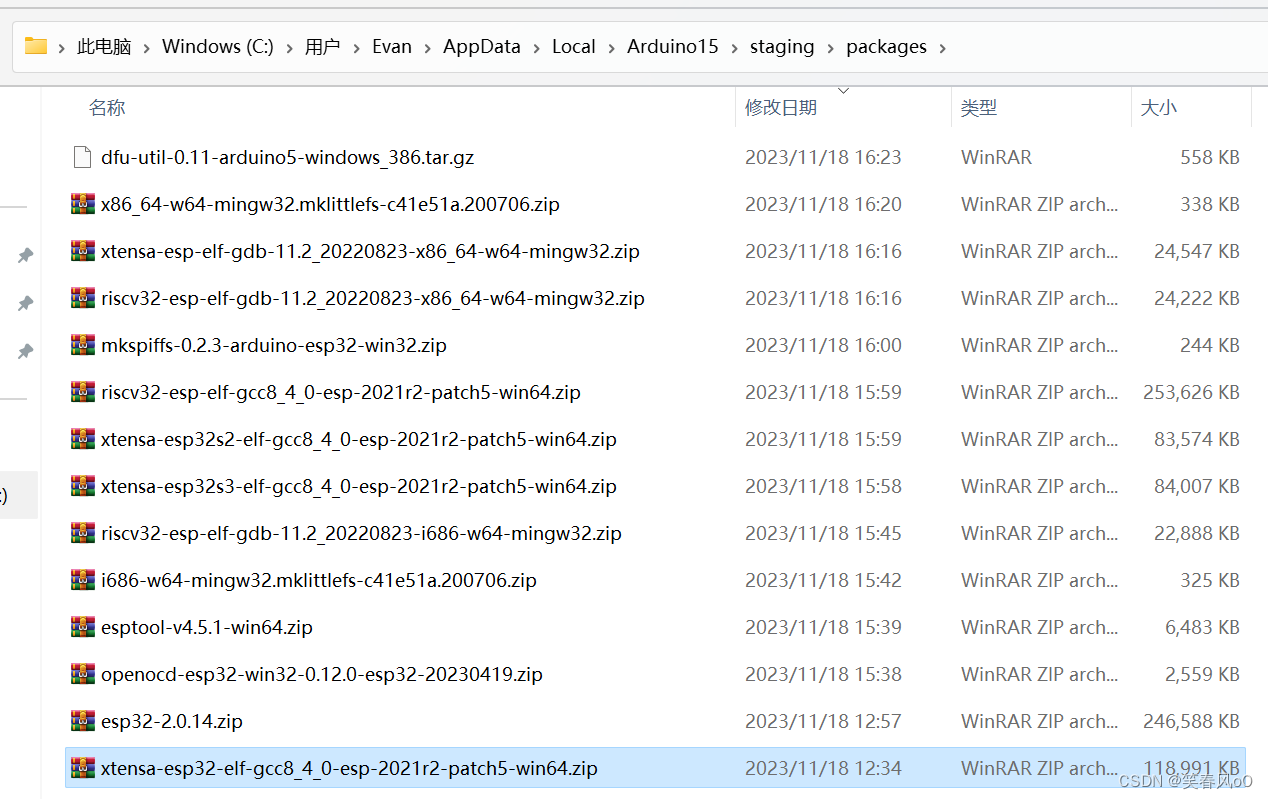1268x799 pixels.
Task: Click icon of esptool-v4.5.1-win64 zip
Action: click(83, 627)
